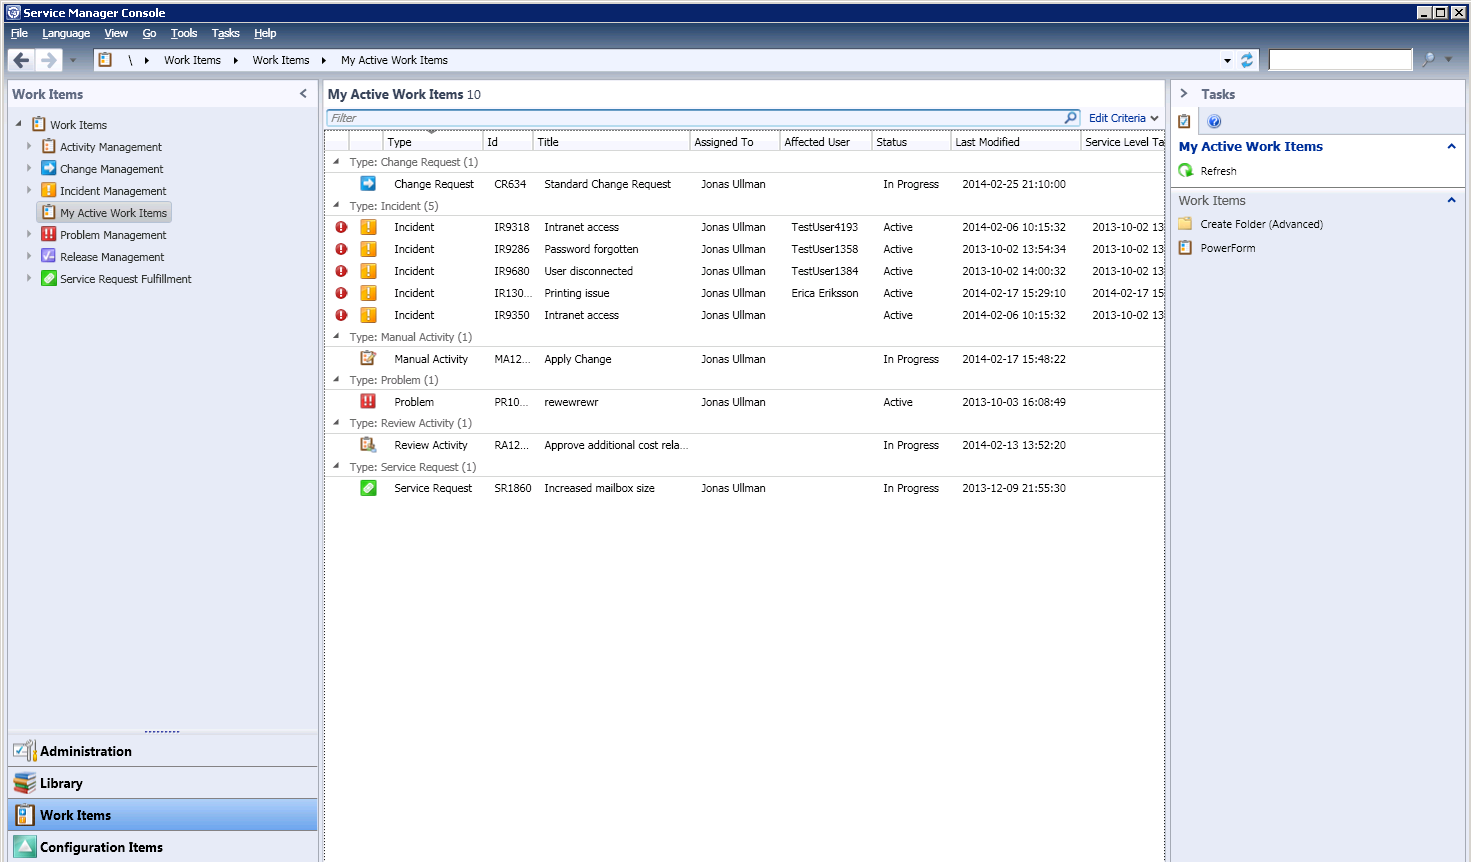Select the Password forgotten incident title

click(591, 249)
